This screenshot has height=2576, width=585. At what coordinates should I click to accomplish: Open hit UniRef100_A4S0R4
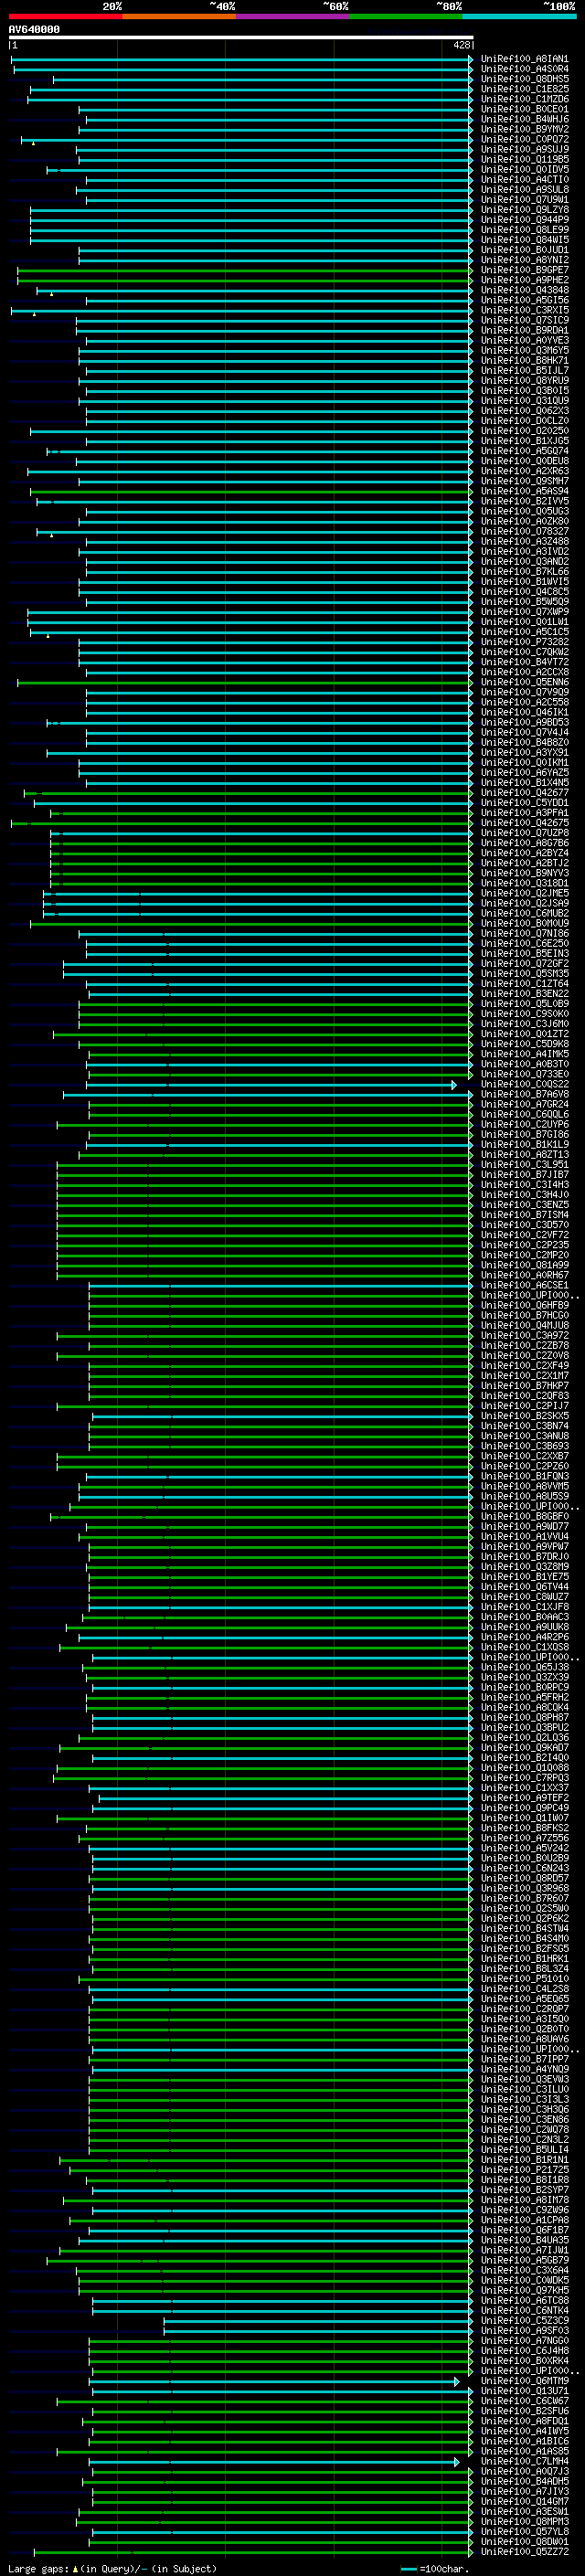[x=524, y=69]
